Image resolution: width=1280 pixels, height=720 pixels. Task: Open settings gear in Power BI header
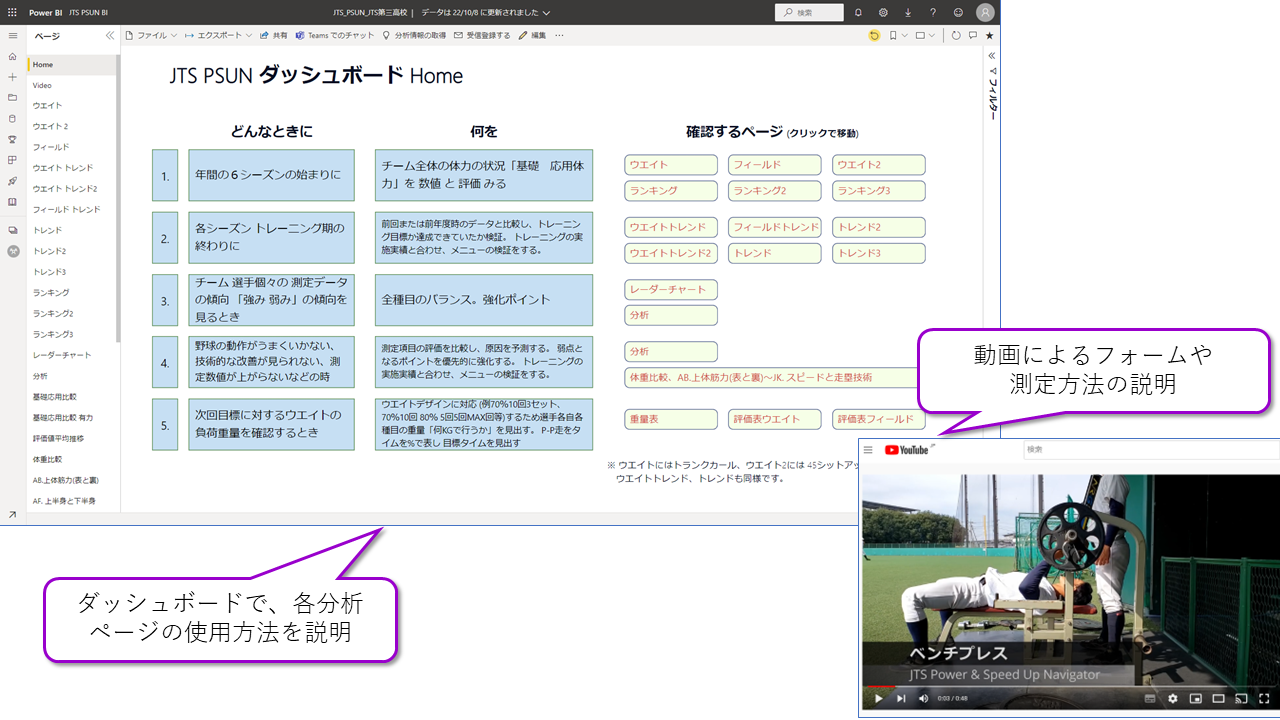coord(883,13)
